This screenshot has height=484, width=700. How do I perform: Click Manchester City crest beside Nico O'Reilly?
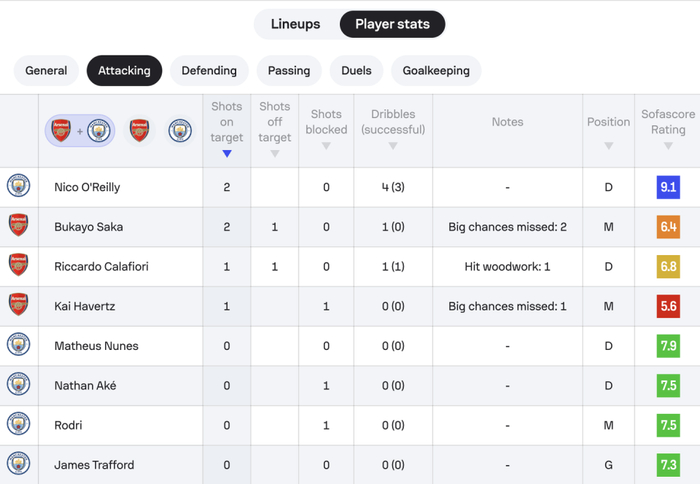[18, 186]
